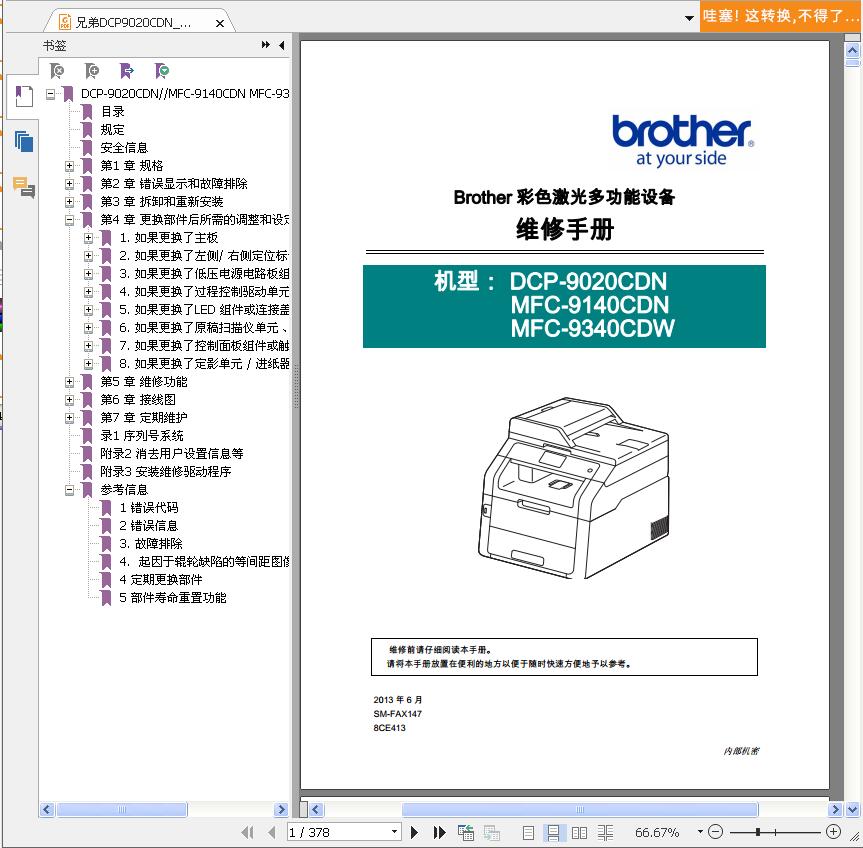The image size is (863, 848).
Task: Open 5. 如果更换了LED 组件 bookmark
Action: (x=204, y=310)
